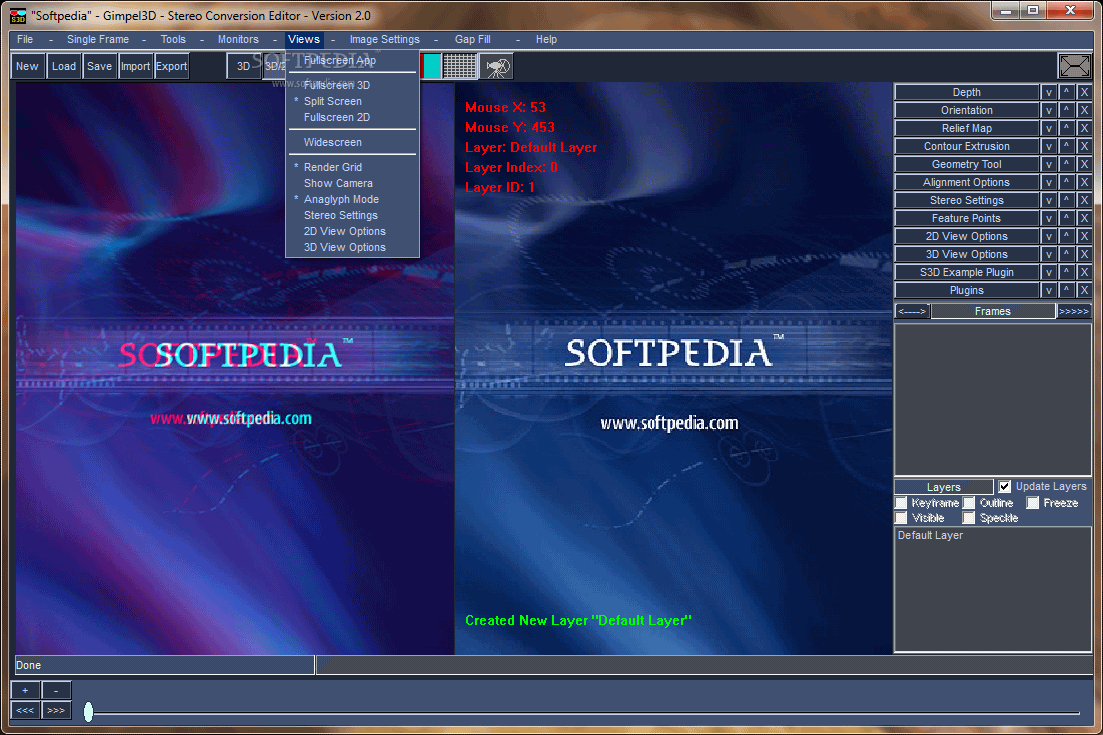The image size is (1103, 735).
Task: Tick the Visible checkbox
Action: tap(901, 518)
